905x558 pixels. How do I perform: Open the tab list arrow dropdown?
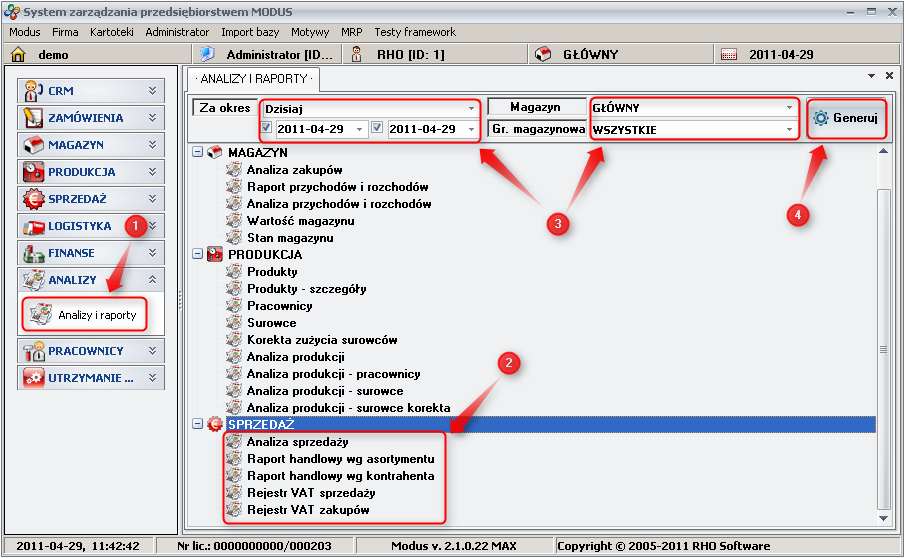pyautogui.click(x=872, y=76)
